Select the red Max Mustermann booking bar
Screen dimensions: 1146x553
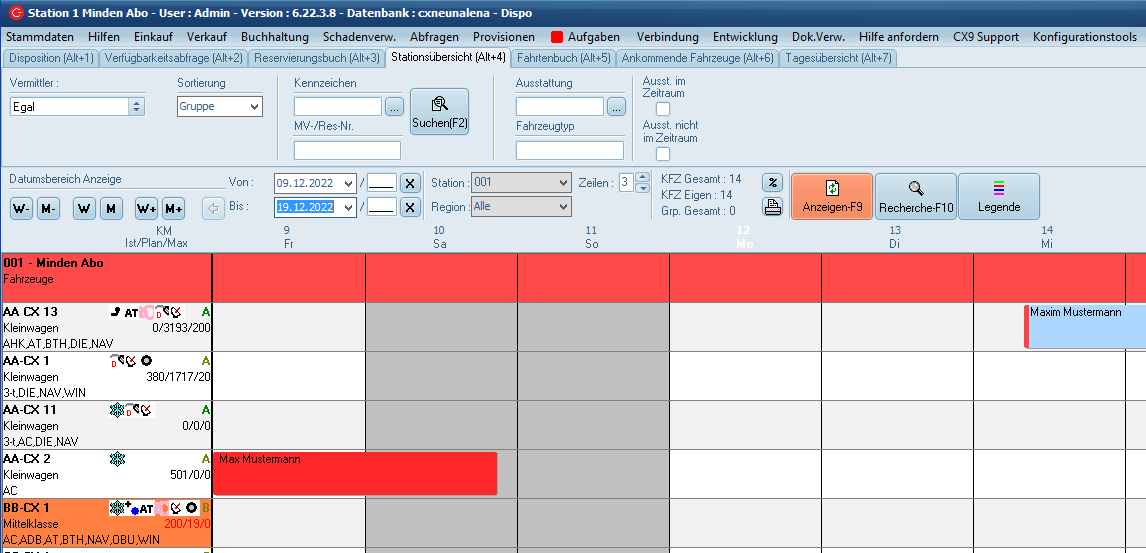[x=355, y=473]
